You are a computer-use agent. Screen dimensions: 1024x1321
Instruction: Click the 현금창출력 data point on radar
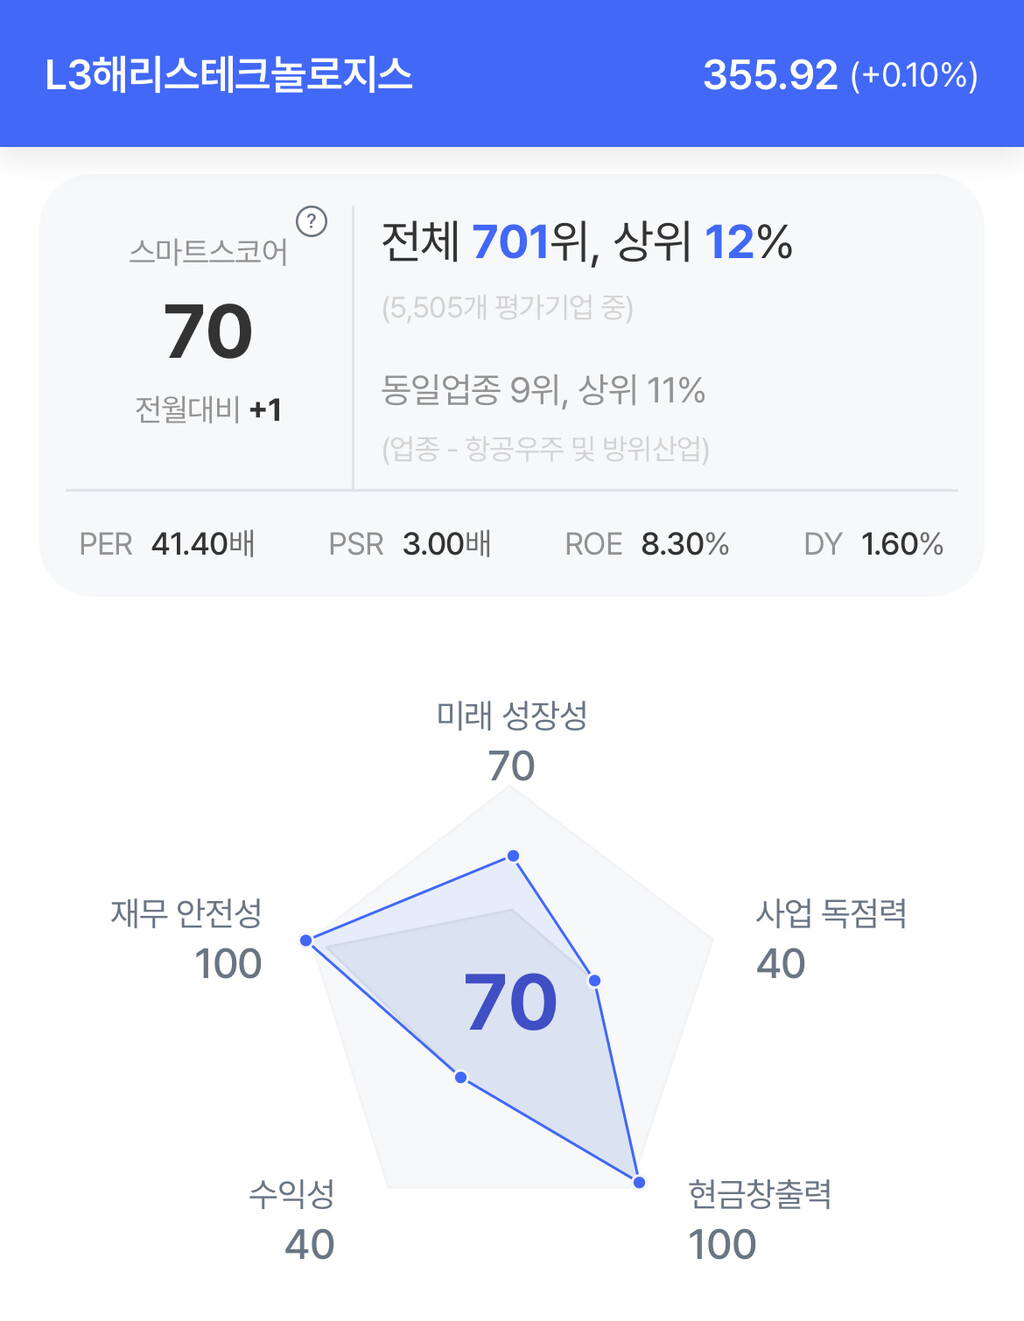click(x=639, y=1182)
